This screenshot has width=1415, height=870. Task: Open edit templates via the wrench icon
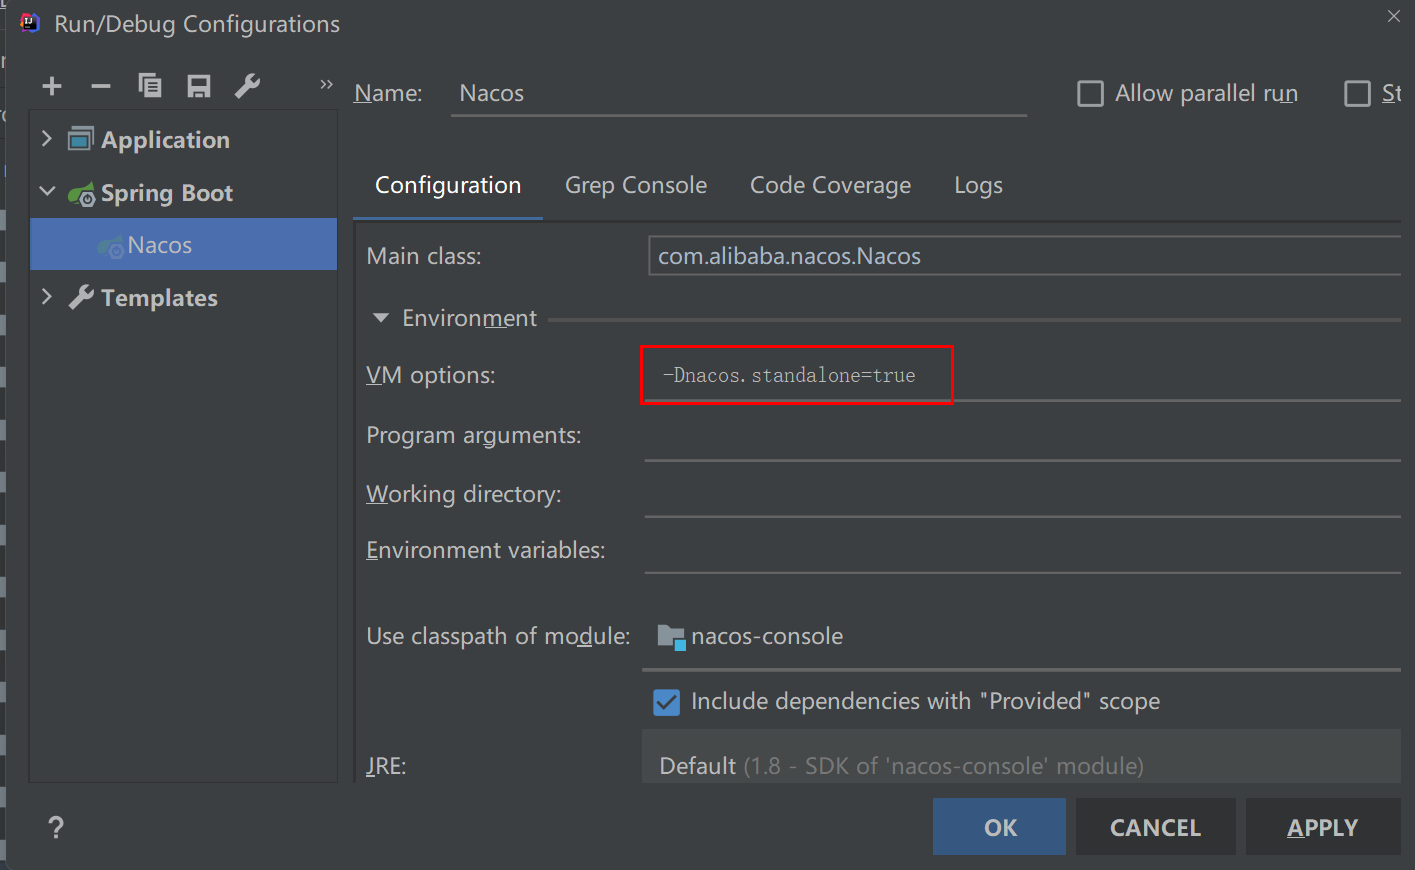(x=247, y=86)
